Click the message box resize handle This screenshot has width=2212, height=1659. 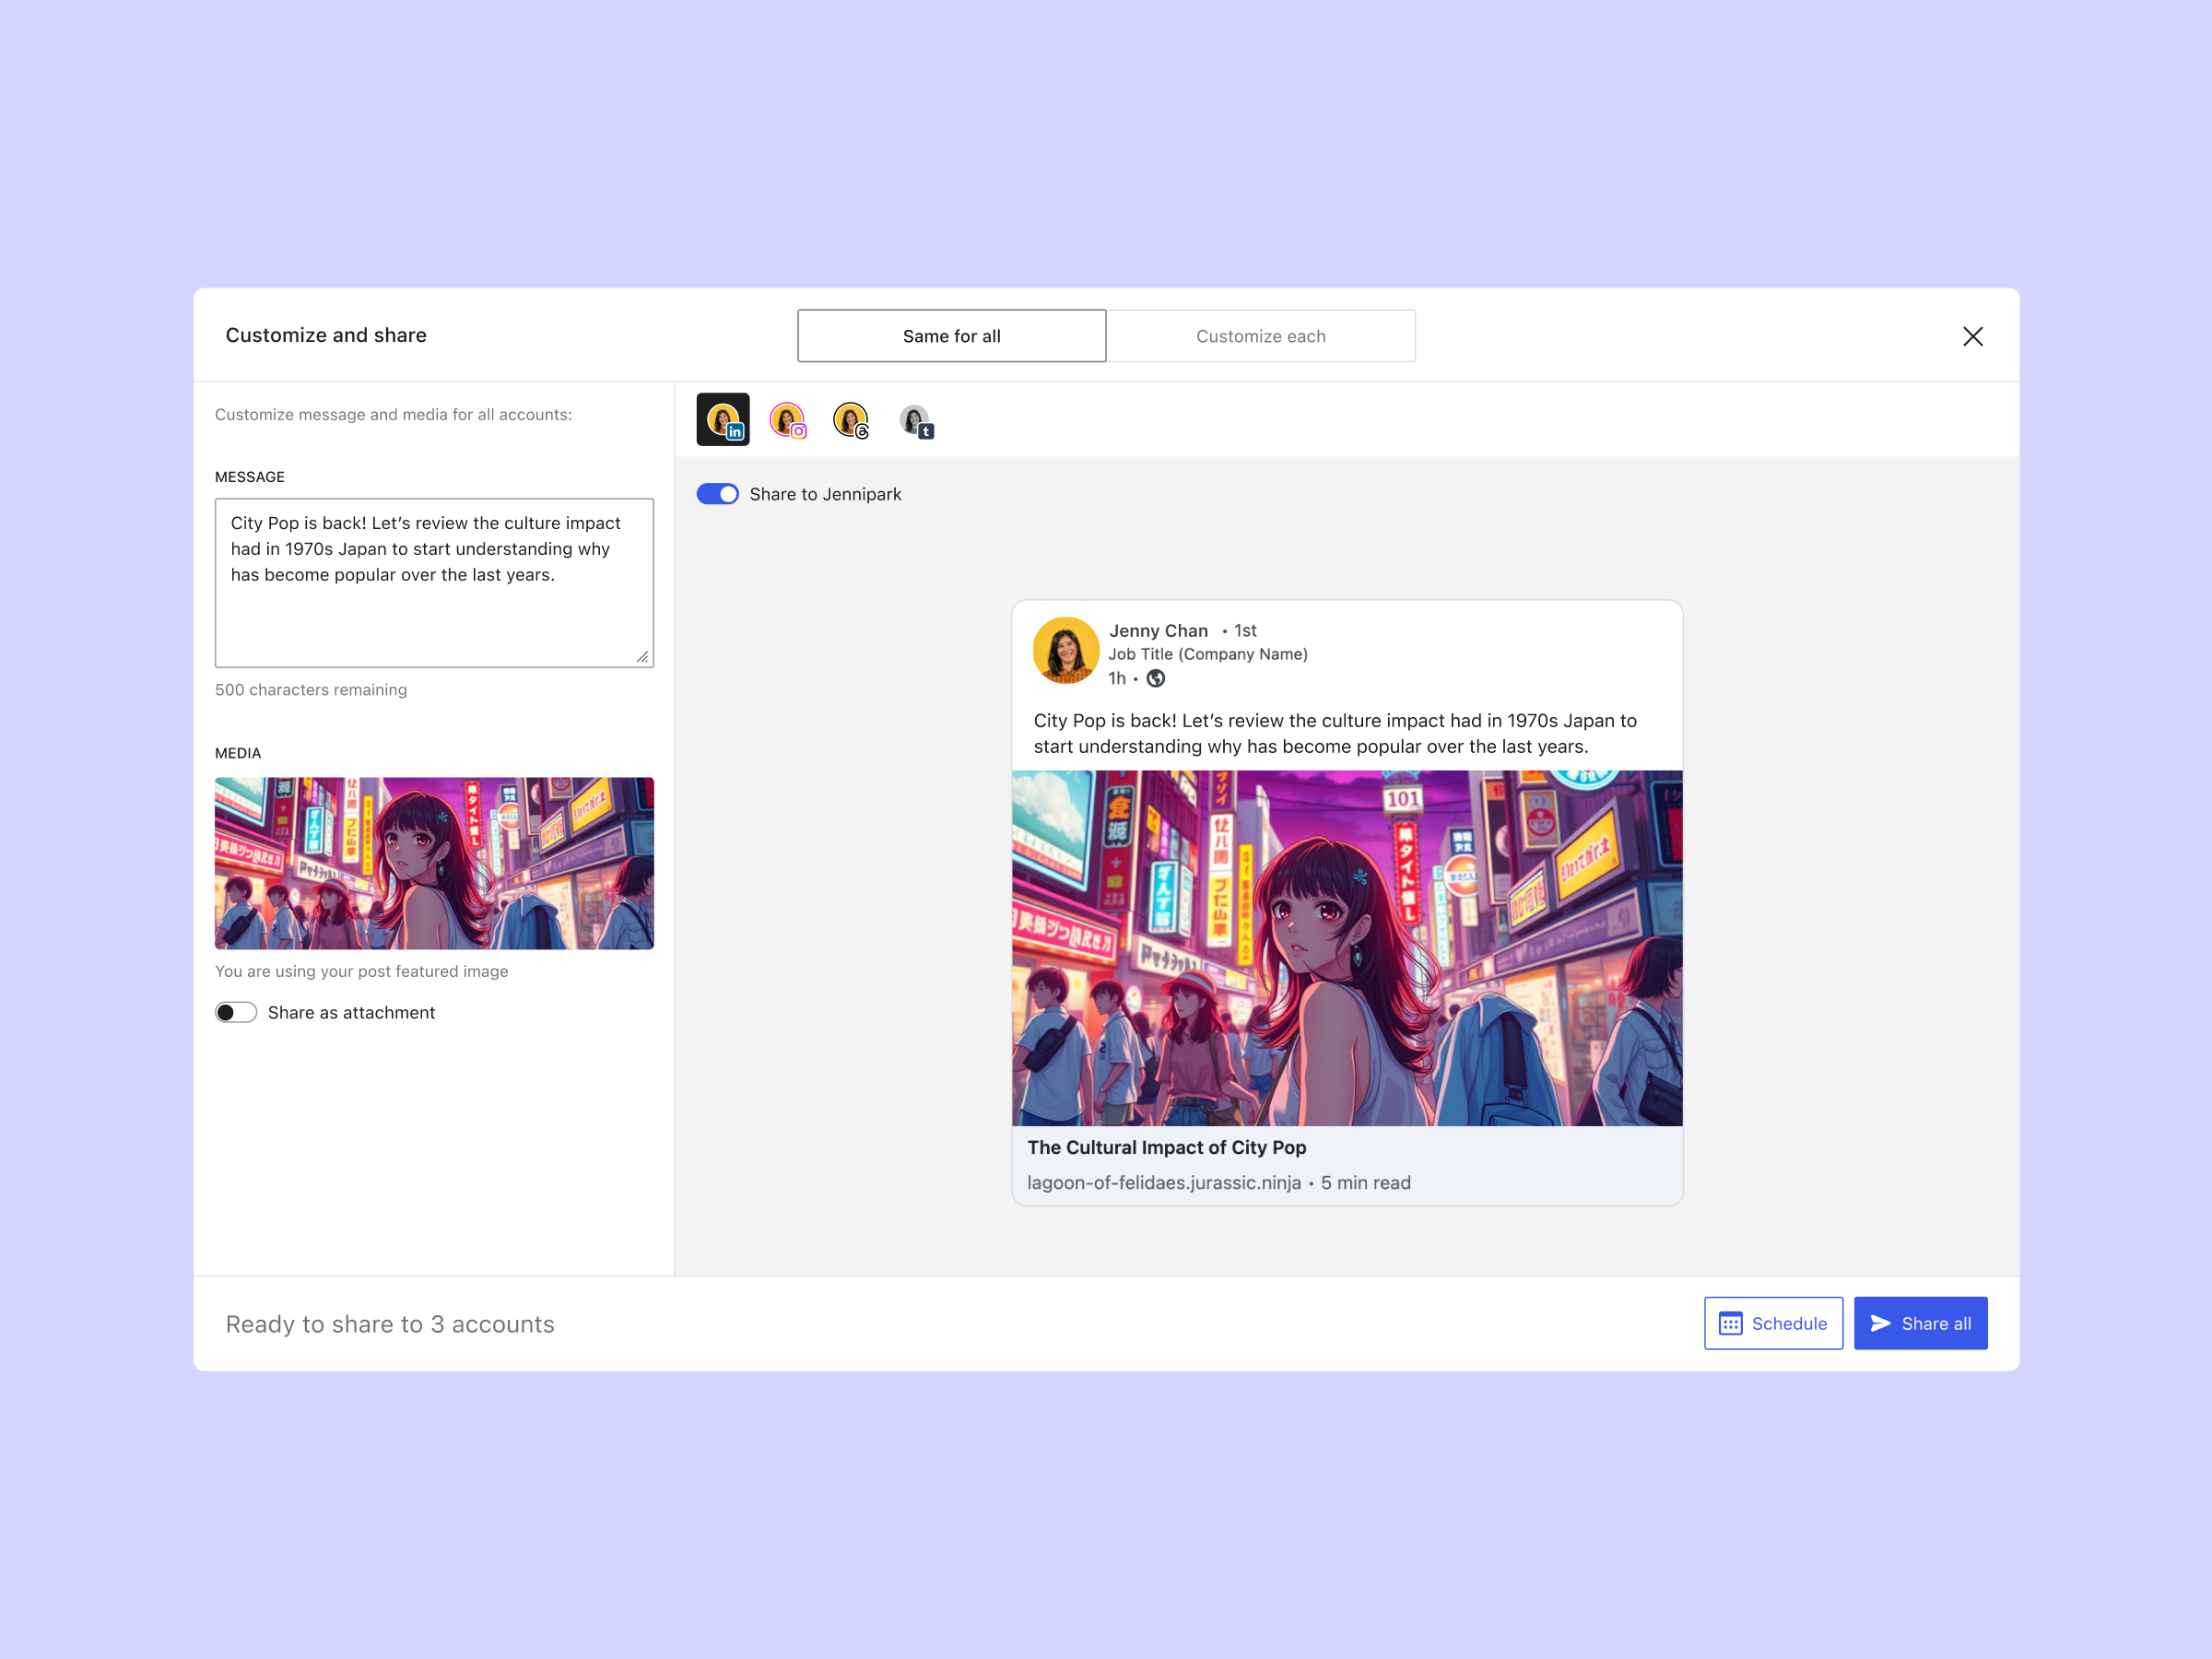point(642,657)
